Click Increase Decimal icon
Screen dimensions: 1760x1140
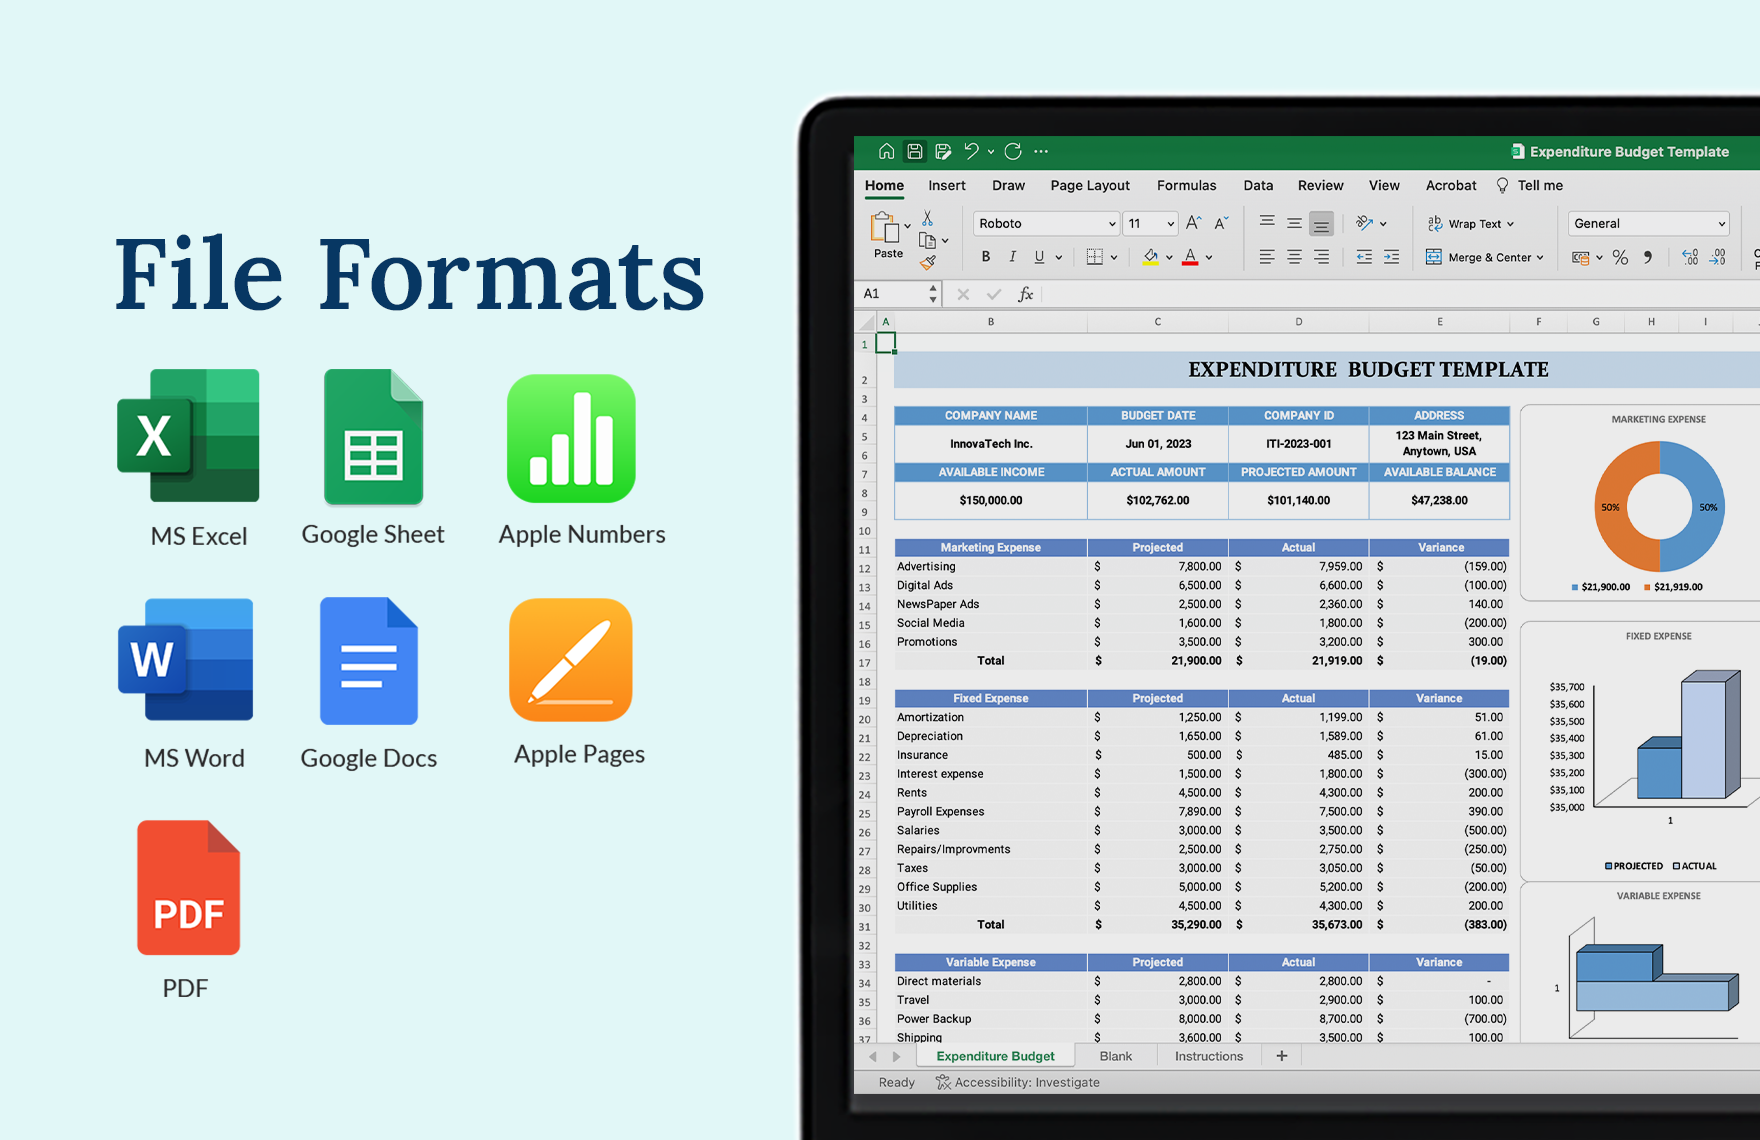1690,257
